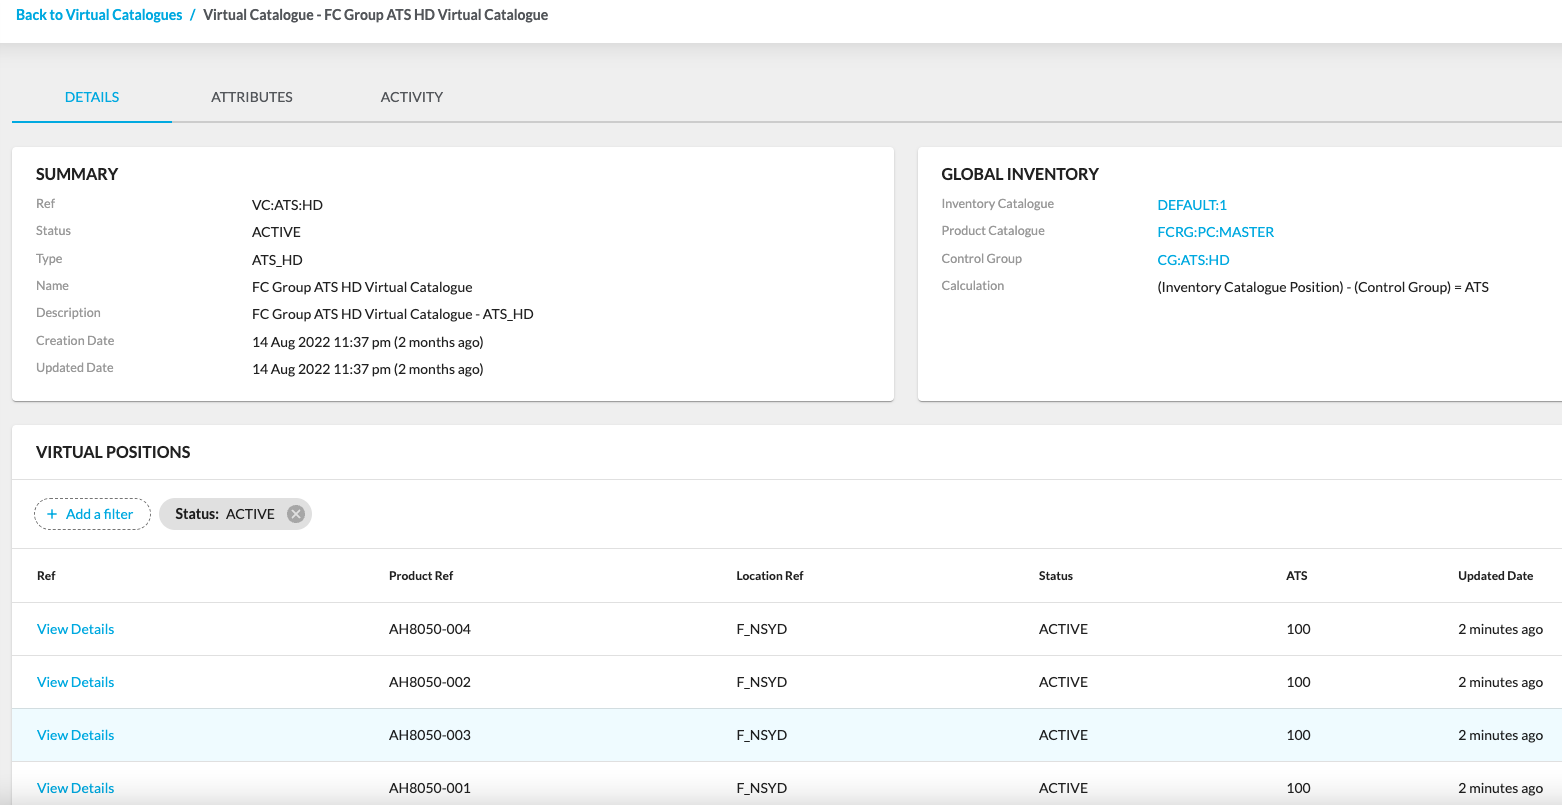Click the Status column header
Screen dimensions: 1562x805
[1056, 576]
